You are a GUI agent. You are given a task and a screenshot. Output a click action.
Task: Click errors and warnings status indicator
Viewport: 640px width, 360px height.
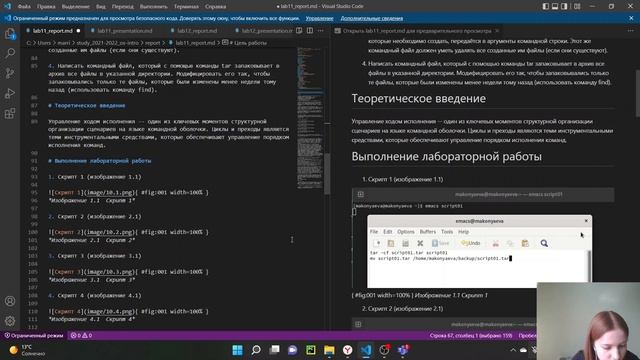(81, 336)
